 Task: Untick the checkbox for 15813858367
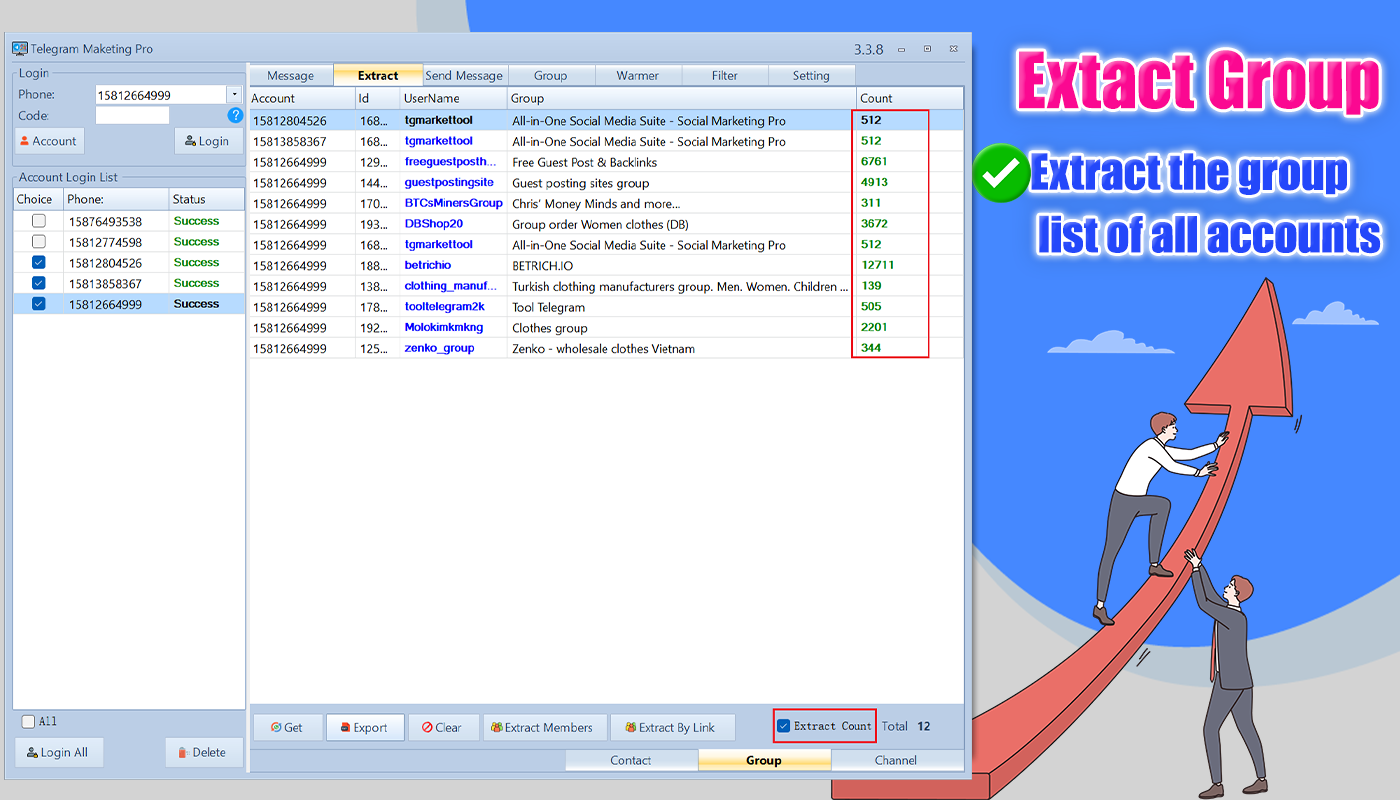click(38, 284)
